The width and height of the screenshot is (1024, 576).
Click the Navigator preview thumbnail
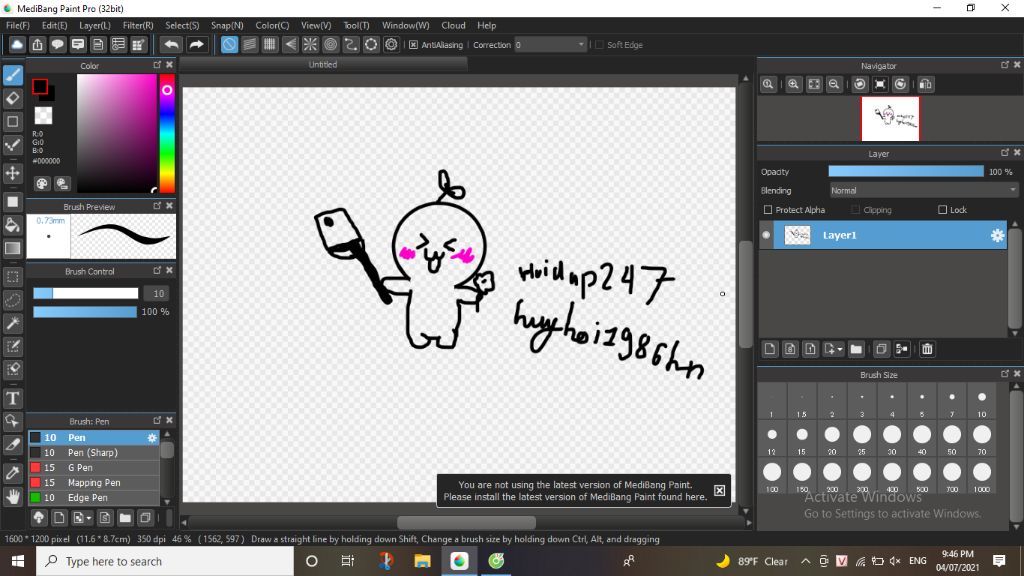coord(890,119)
